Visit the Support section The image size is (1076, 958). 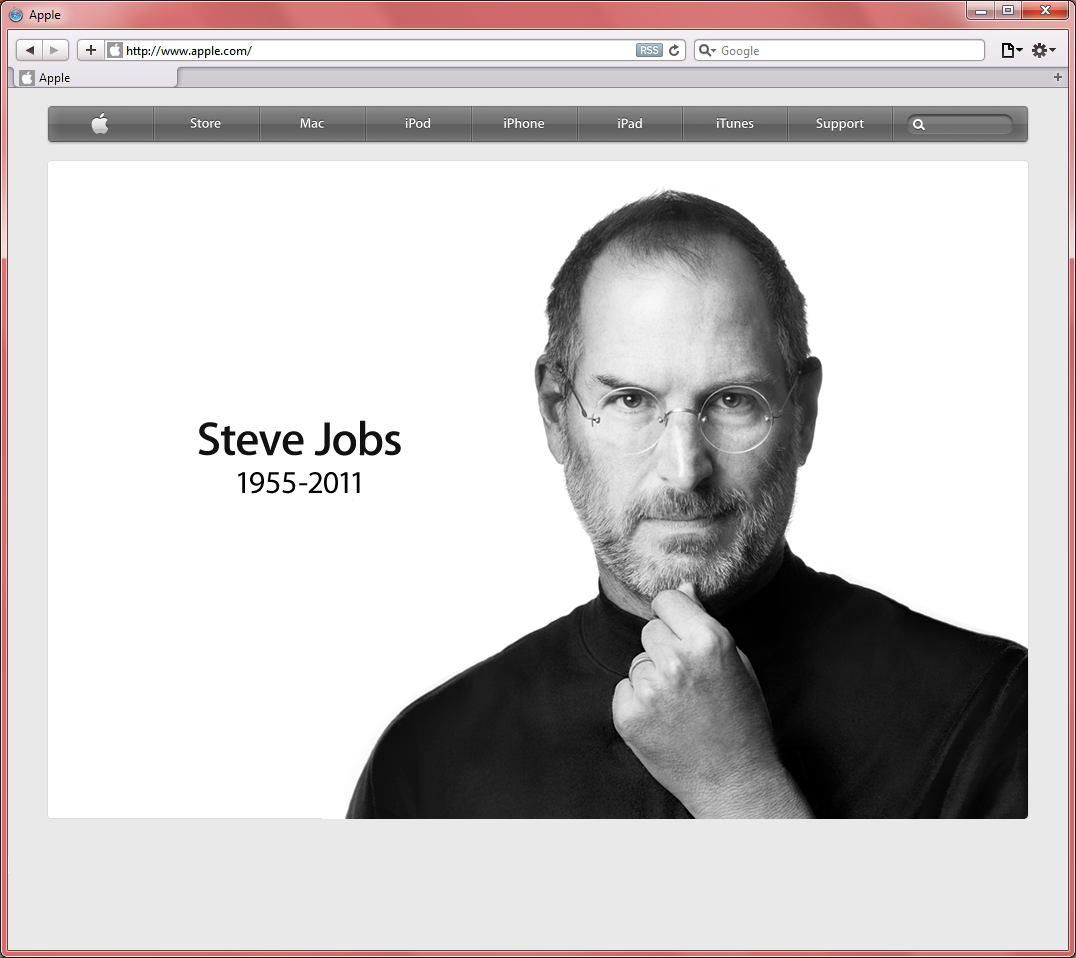(839, 124)
